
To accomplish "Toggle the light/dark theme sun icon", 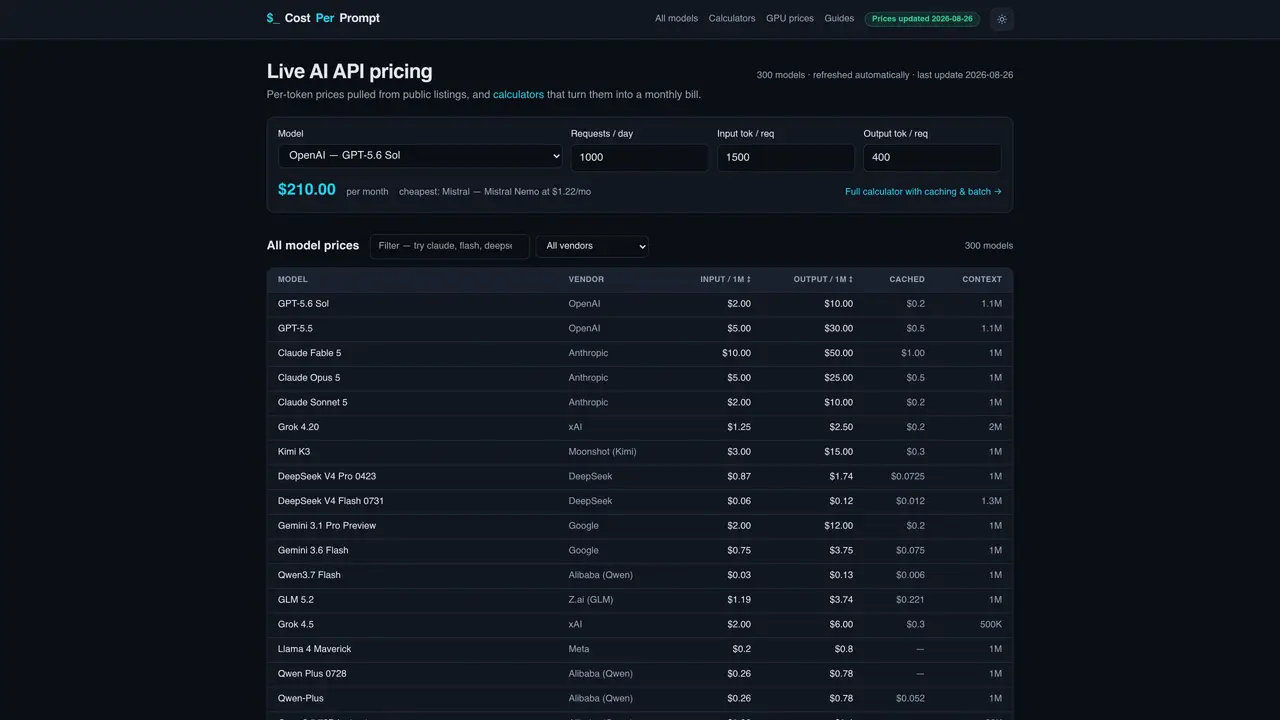I will click(x=1002, y=19).
